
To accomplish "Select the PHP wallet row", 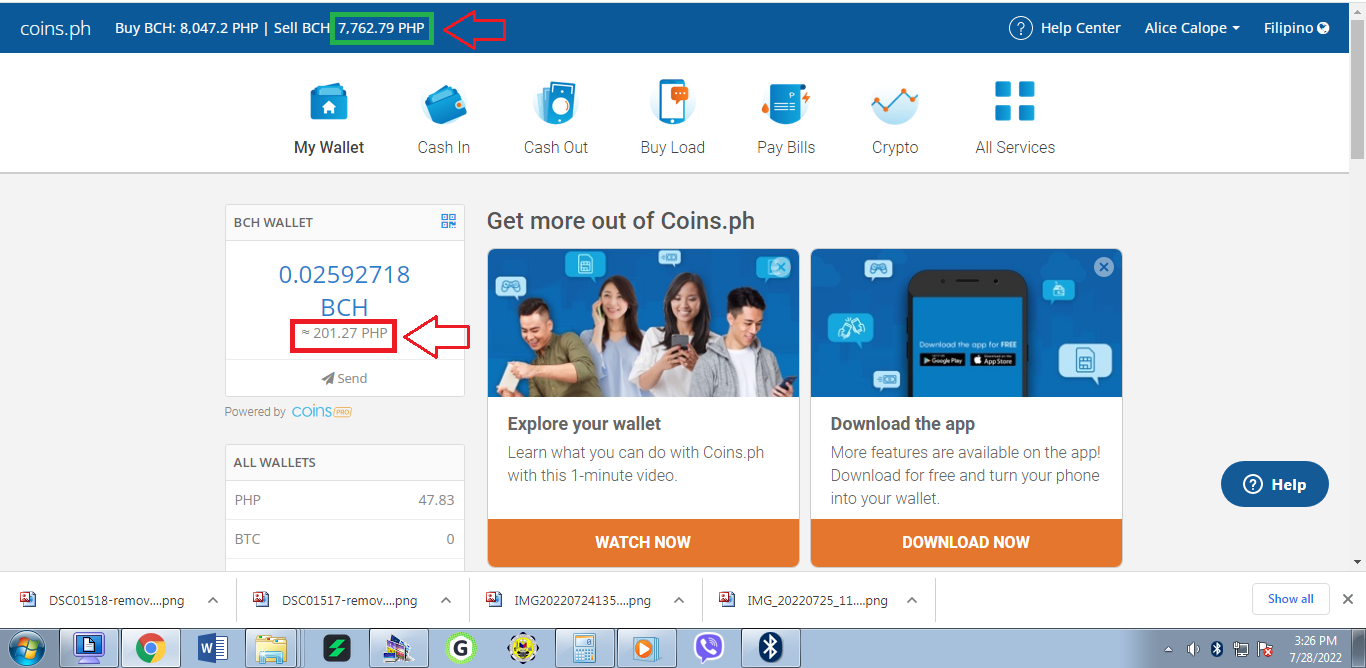I will (345, 500).
